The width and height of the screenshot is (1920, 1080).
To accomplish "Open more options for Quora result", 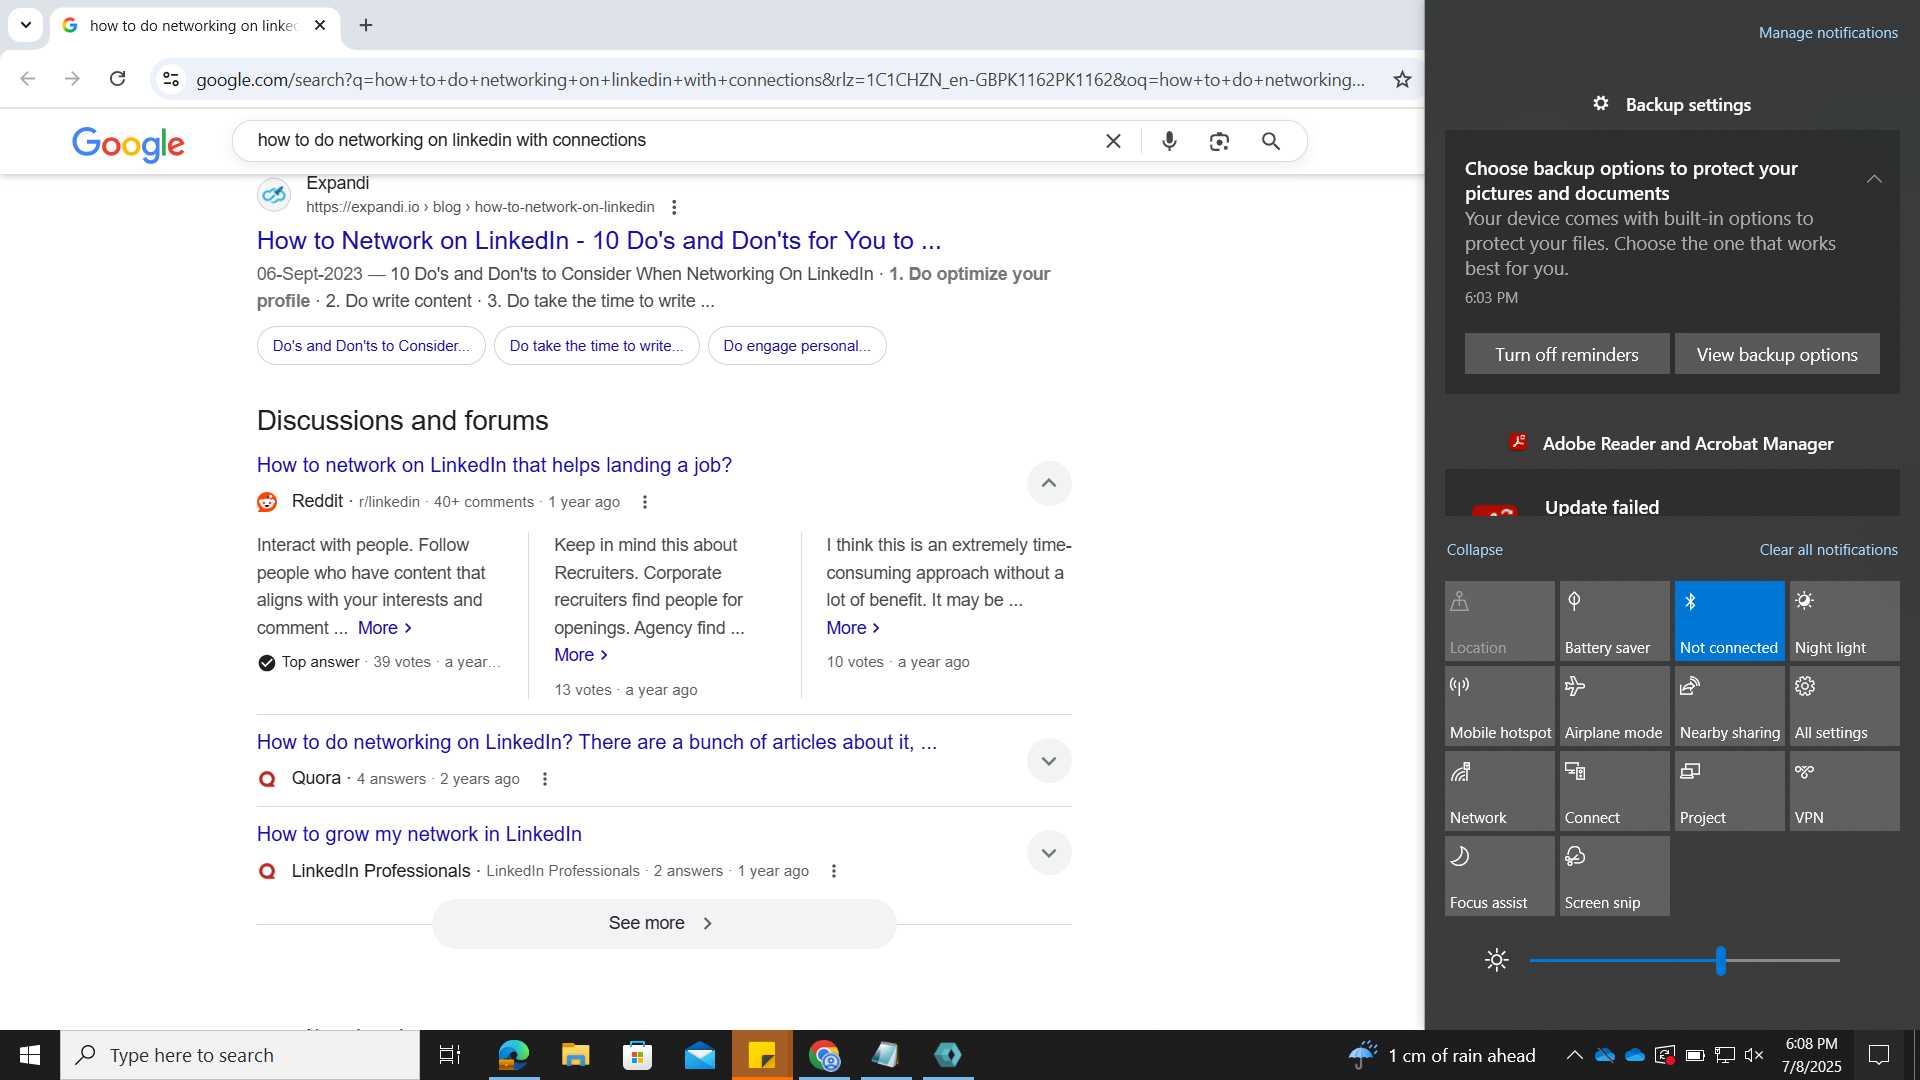I will 545,779.
